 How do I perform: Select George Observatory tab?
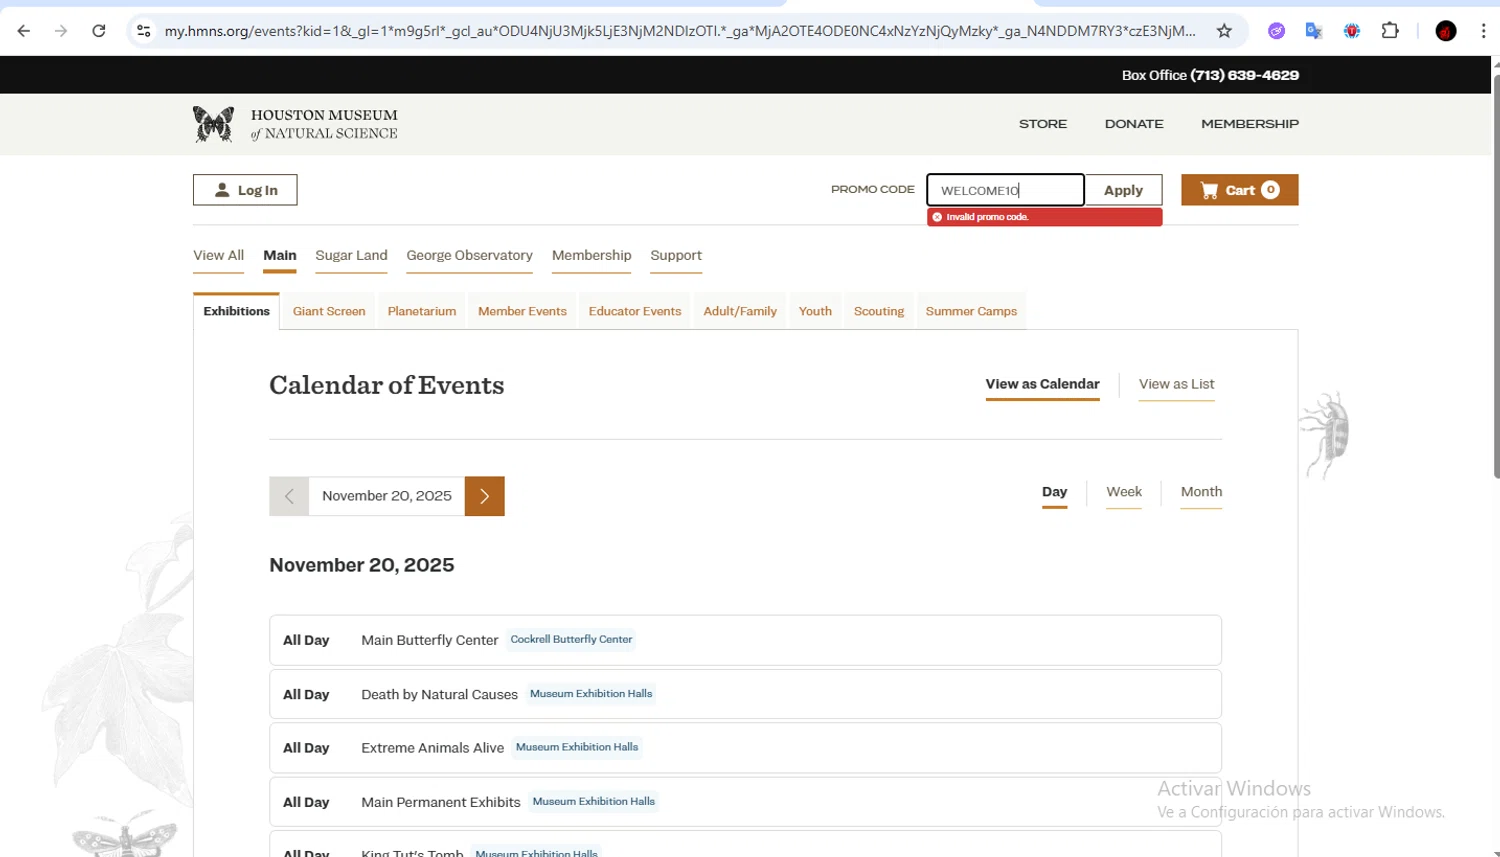click(469, 256)
